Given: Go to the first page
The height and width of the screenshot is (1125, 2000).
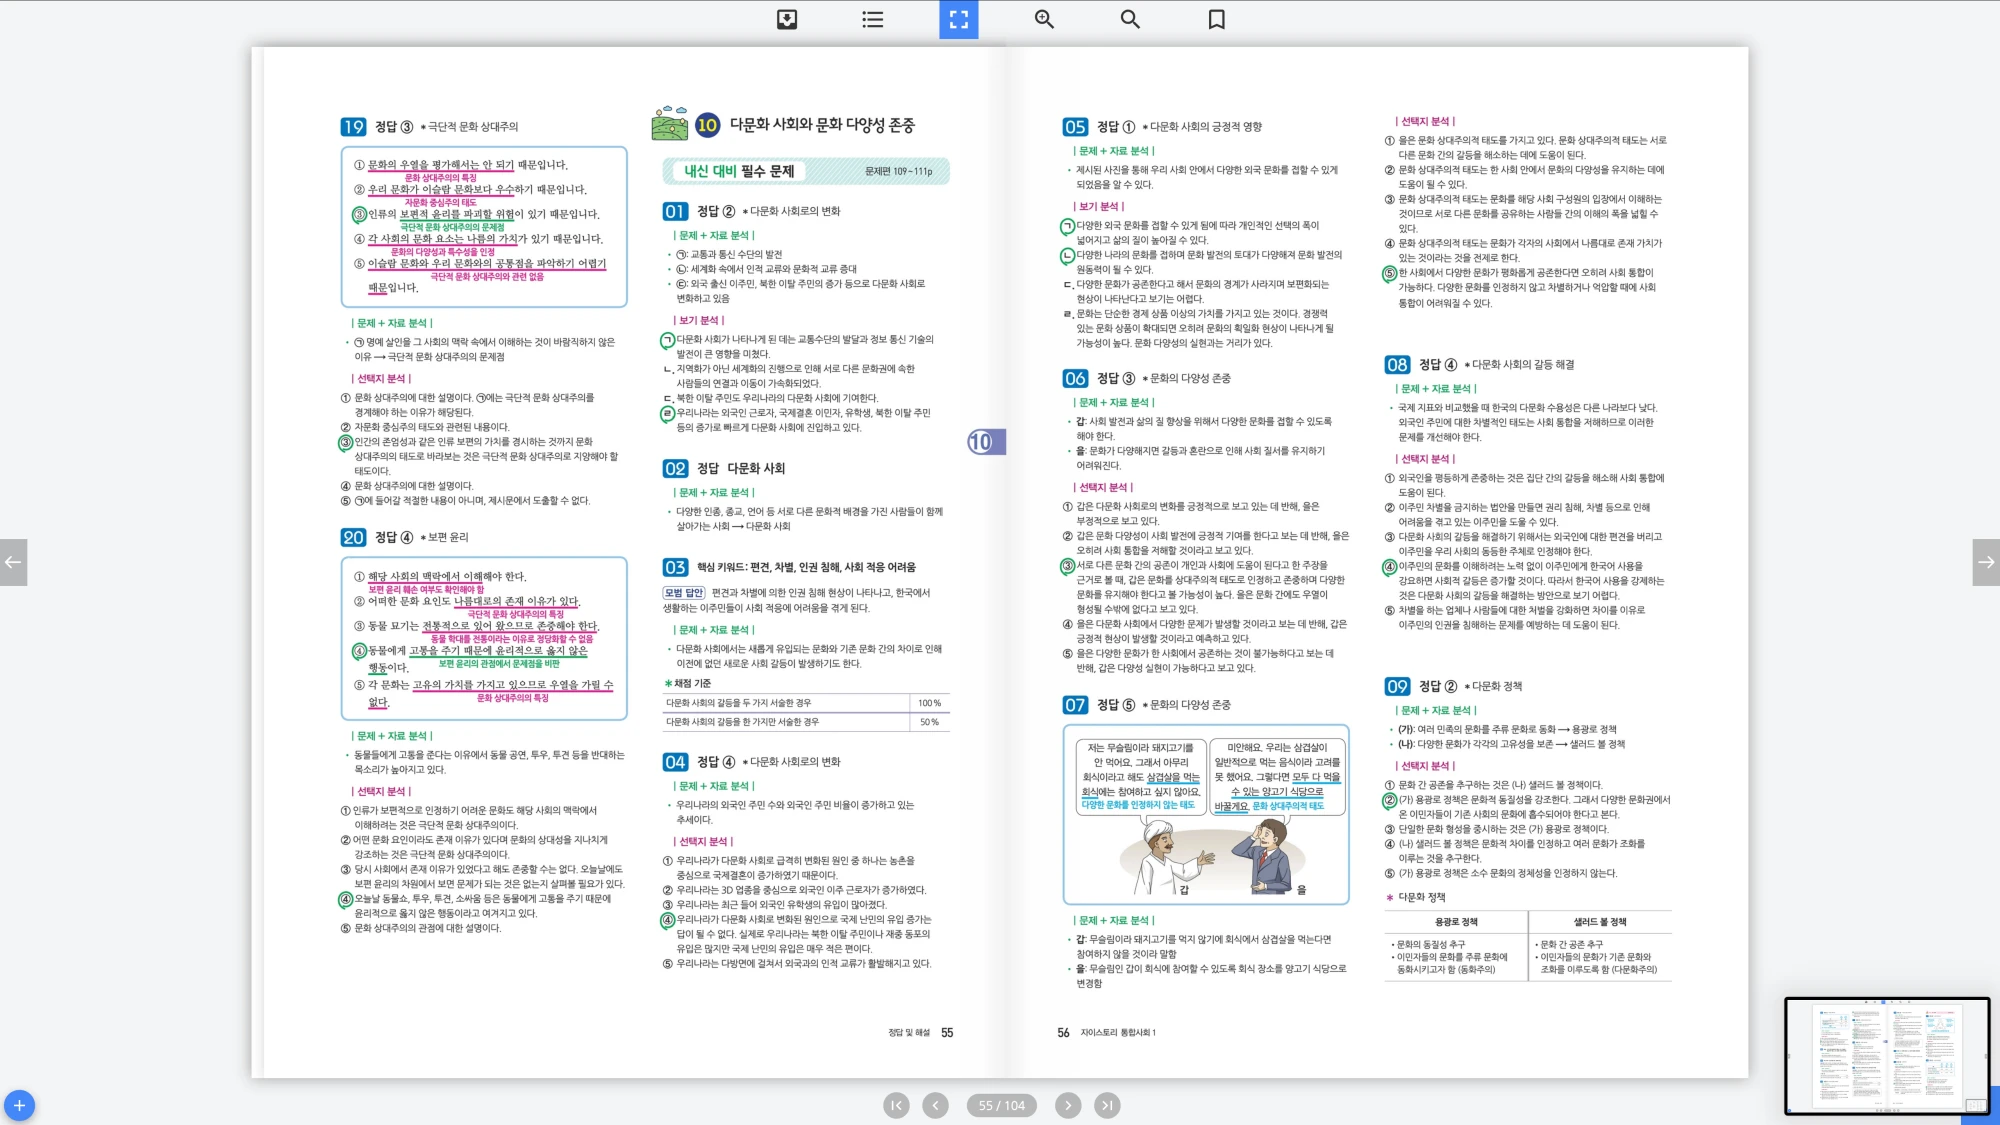Looking at the screenshot, I should [896, 1105].
